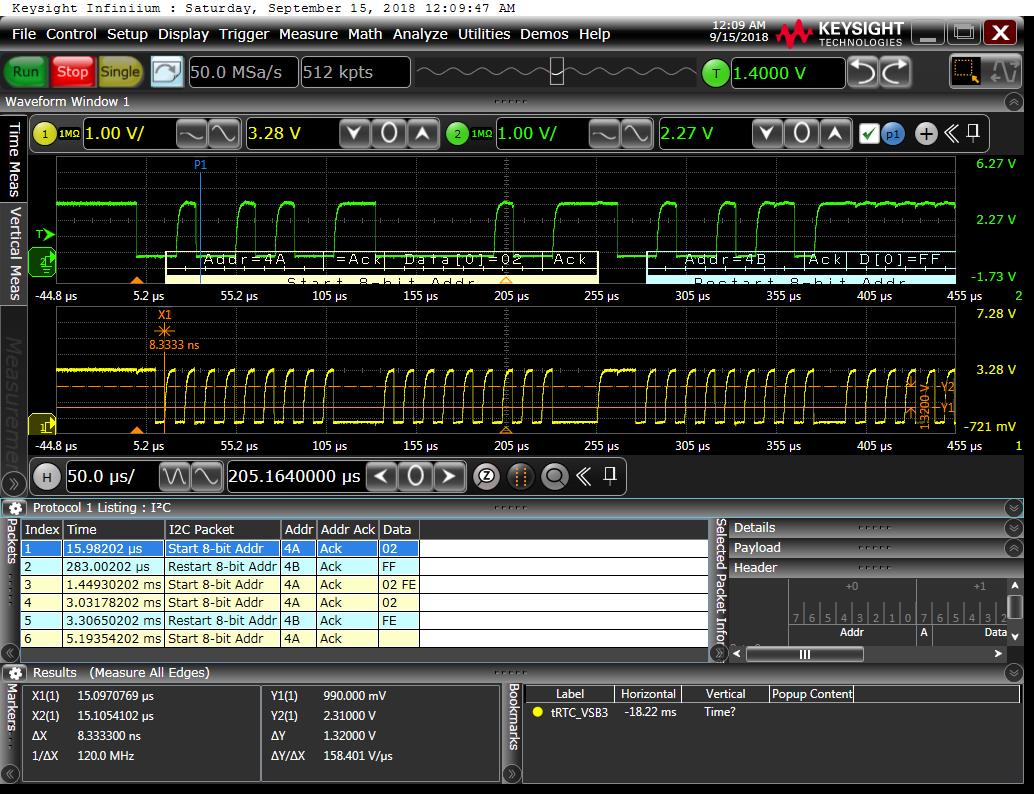Move channel 1 offset down with arrow
This screenshot has height=794, width=1034.
[355, 134]
